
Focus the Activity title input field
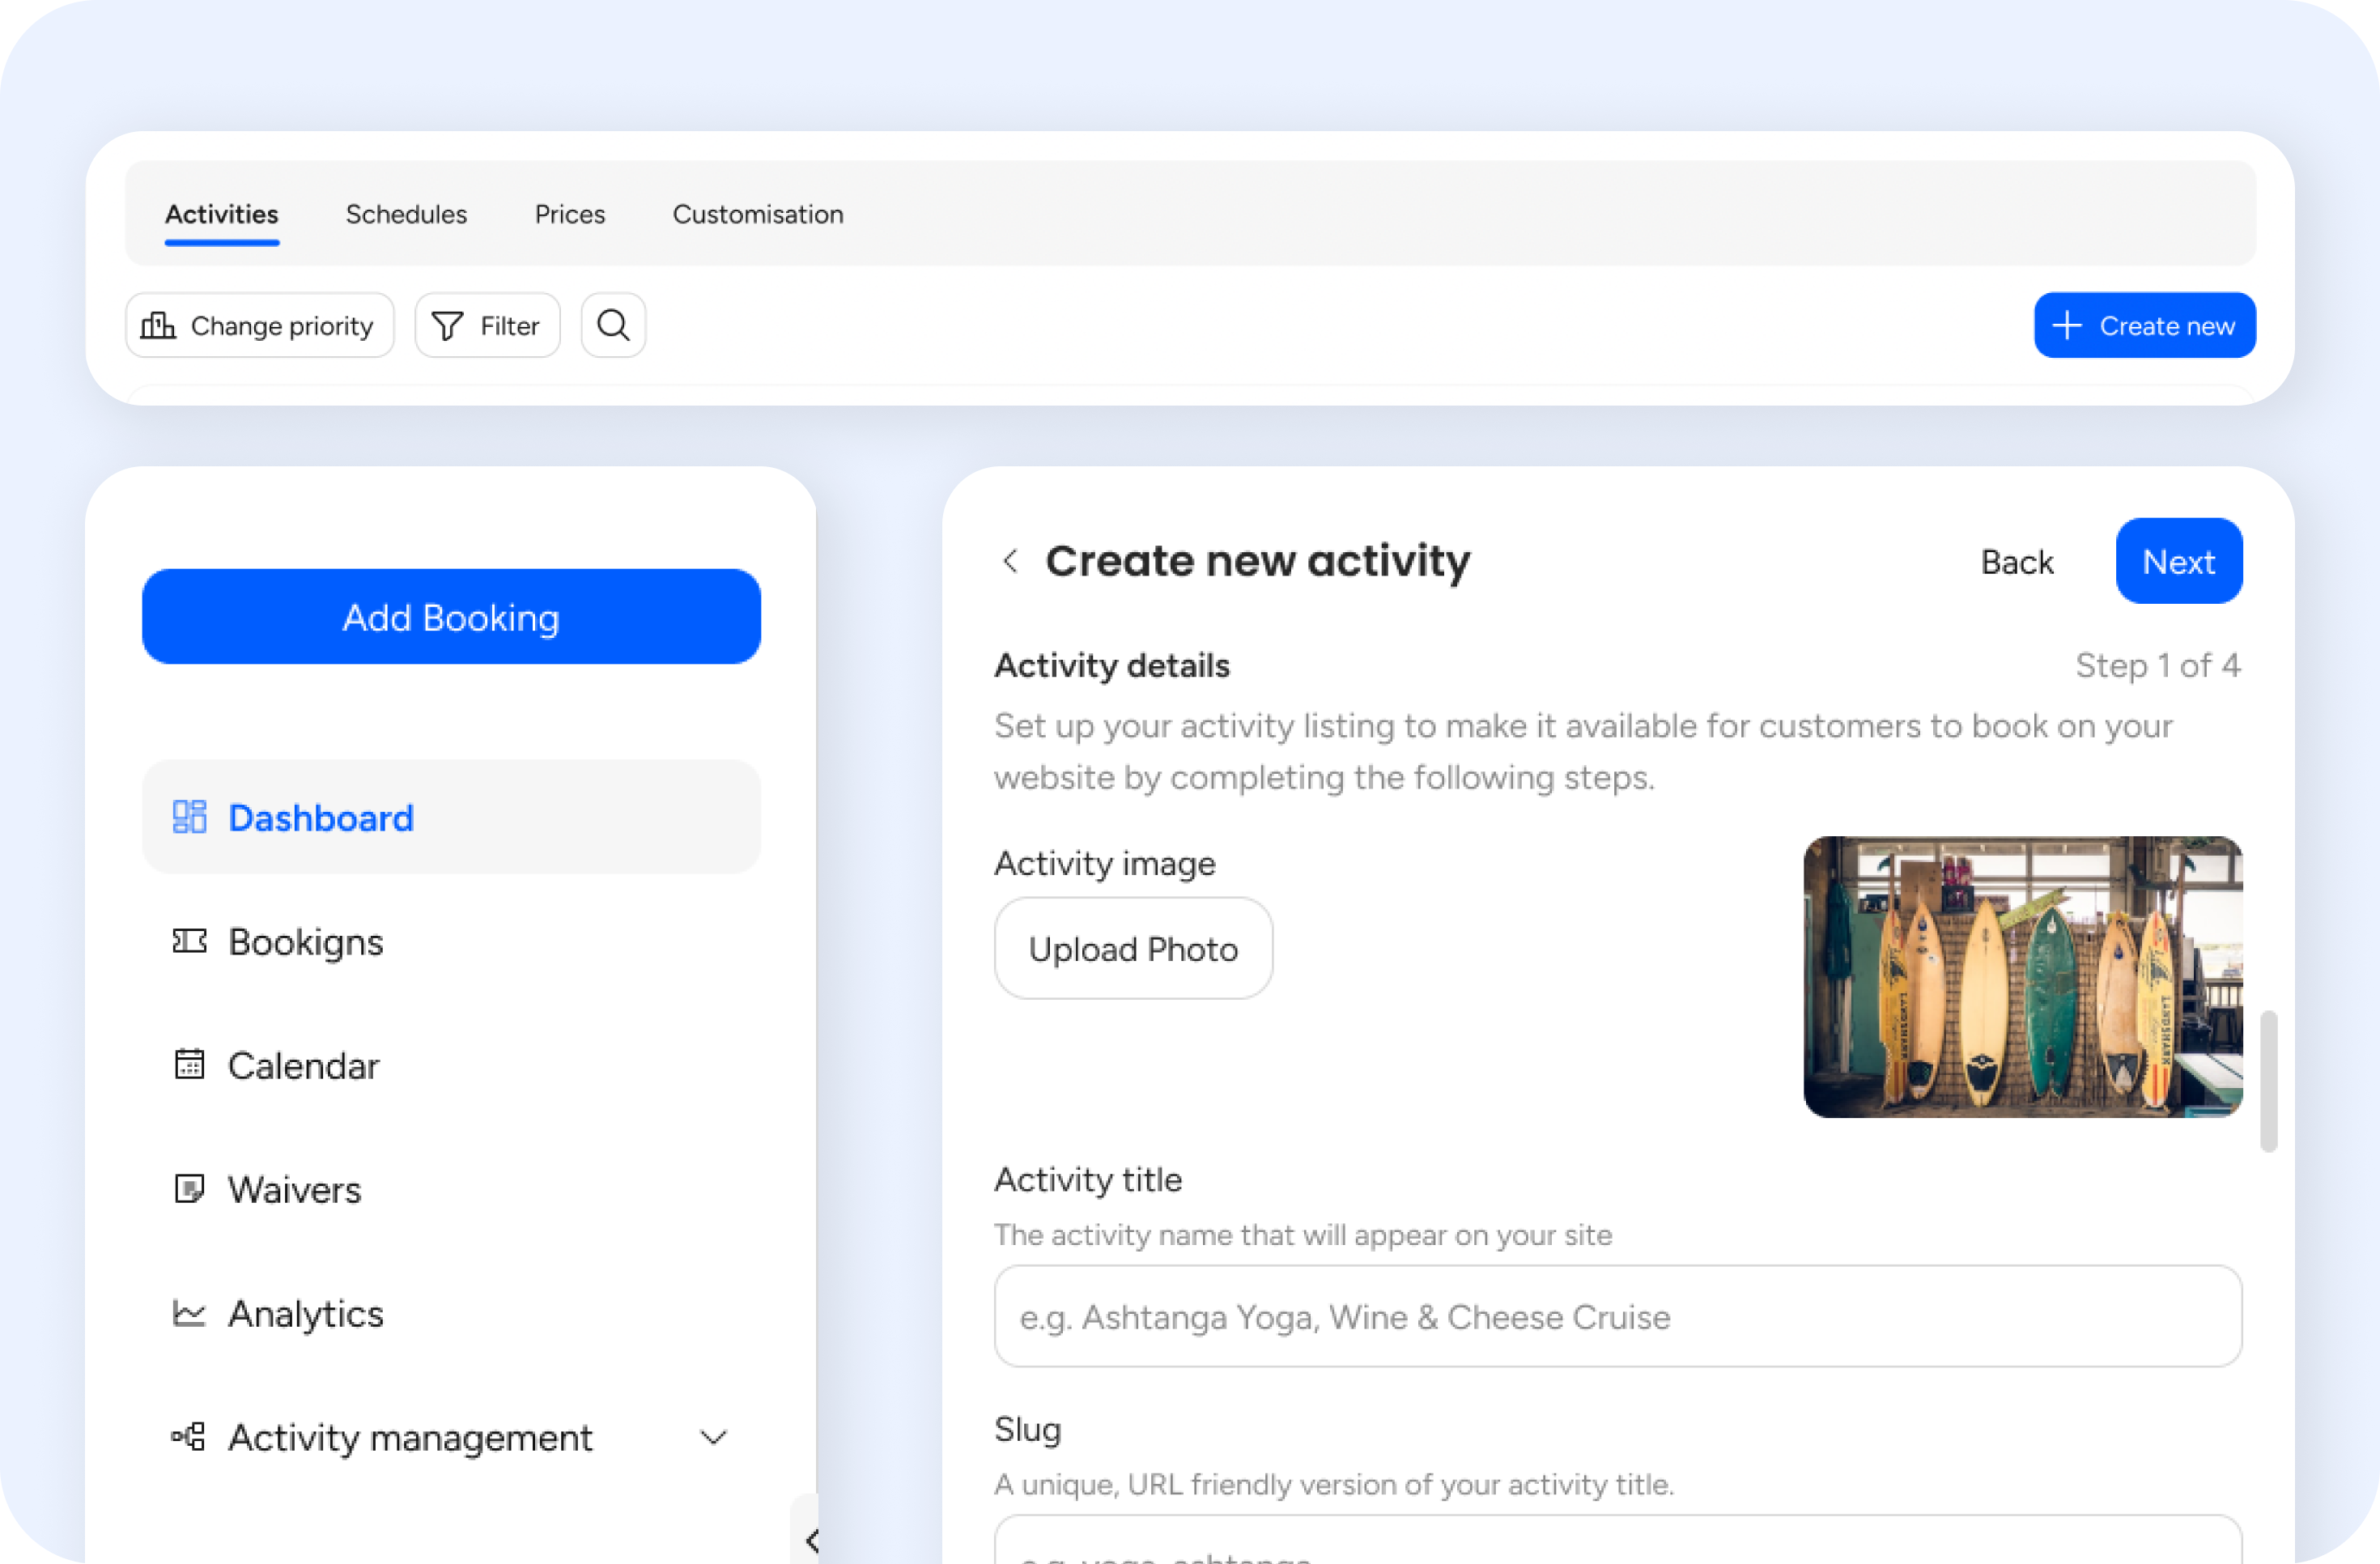click(x=1617, y=1316)
